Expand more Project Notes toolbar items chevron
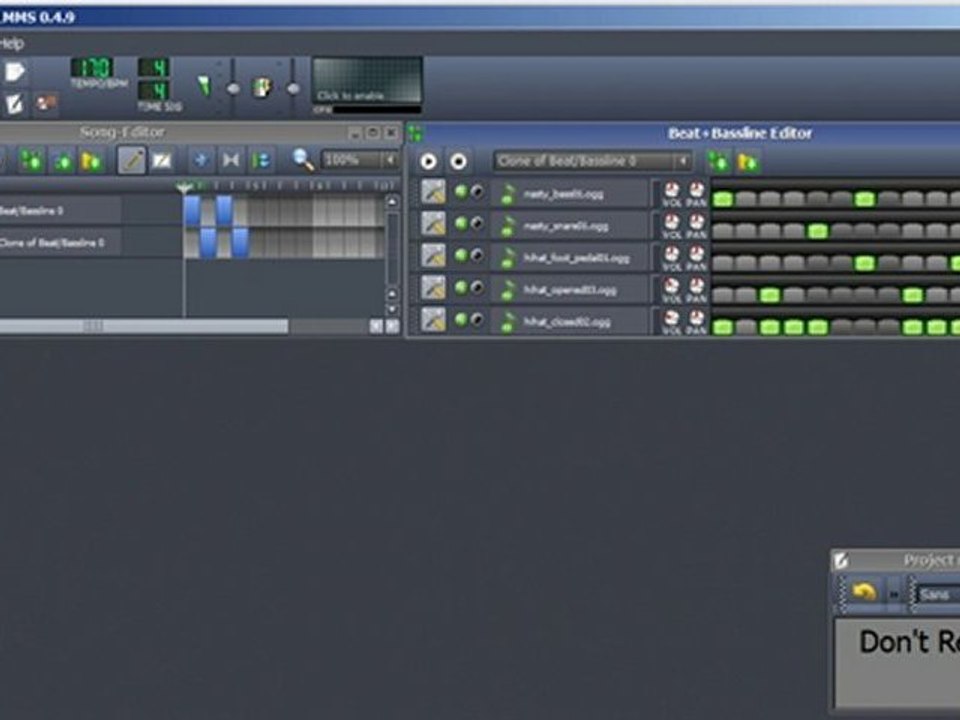Screen dimensions: 960x720 pyautogui.click(x=894, y=594)
